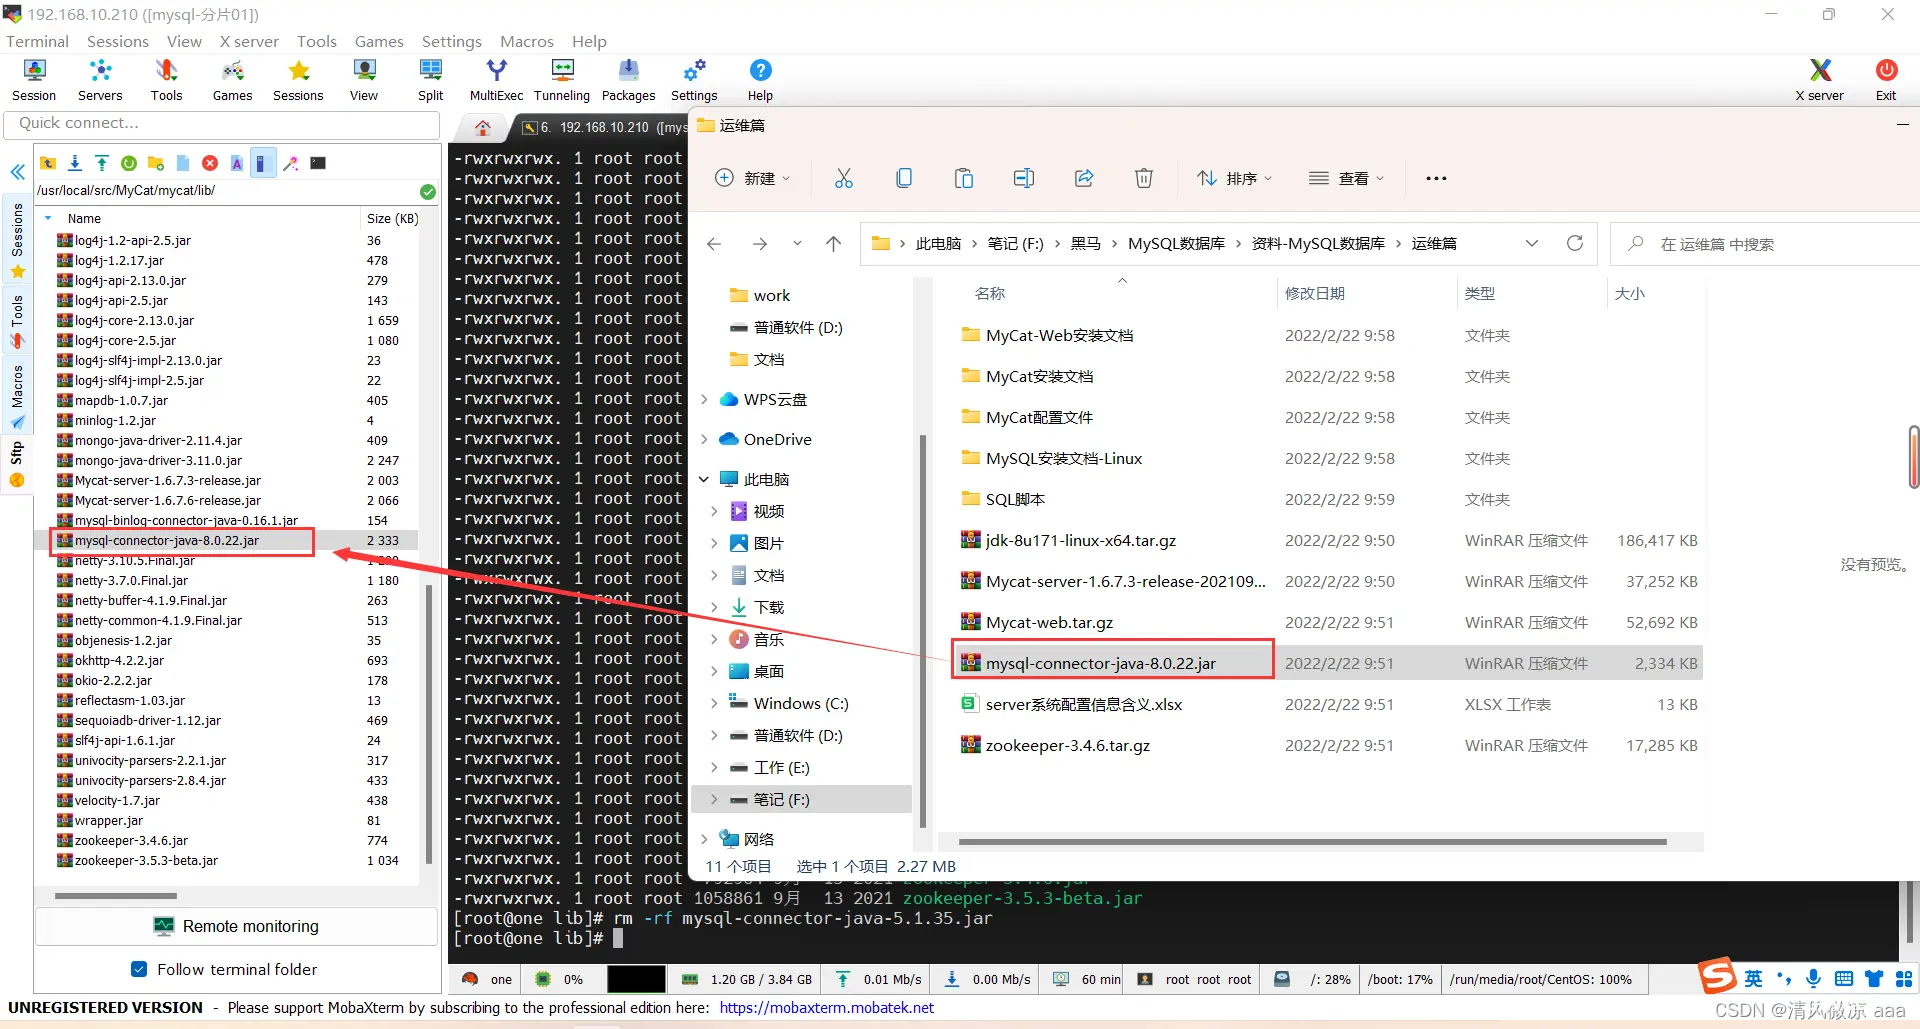This screenshot has height=1029, width=1920.
Task: Click the Explorer copy icon
Action: click(x=904, y=178)
